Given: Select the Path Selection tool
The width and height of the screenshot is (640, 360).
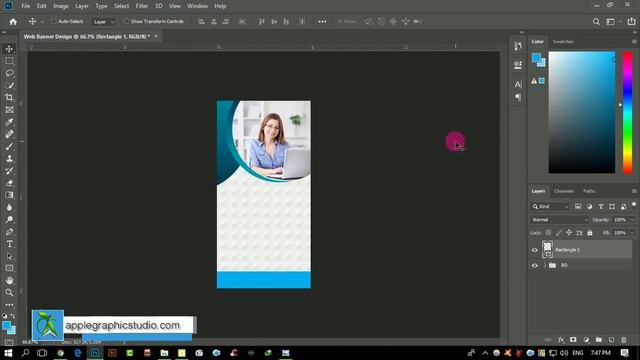Looking at the screenshot, I should (x=9, y=256).
